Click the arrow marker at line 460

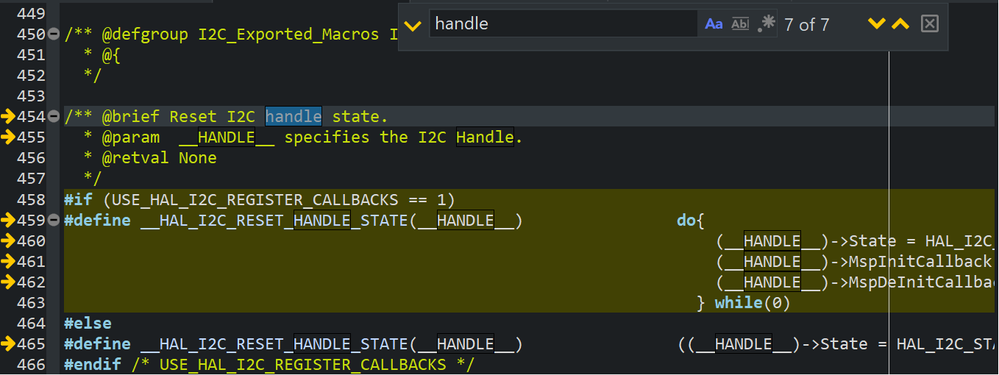click(x=8, y=241)
